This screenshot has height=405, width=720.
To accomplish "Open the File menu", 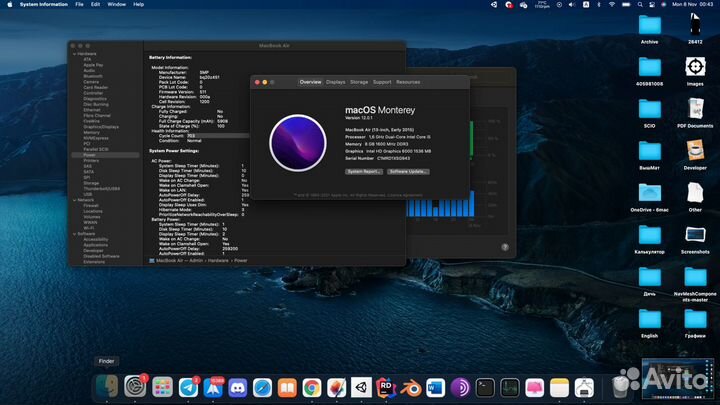I will click(x=79, y=4).
